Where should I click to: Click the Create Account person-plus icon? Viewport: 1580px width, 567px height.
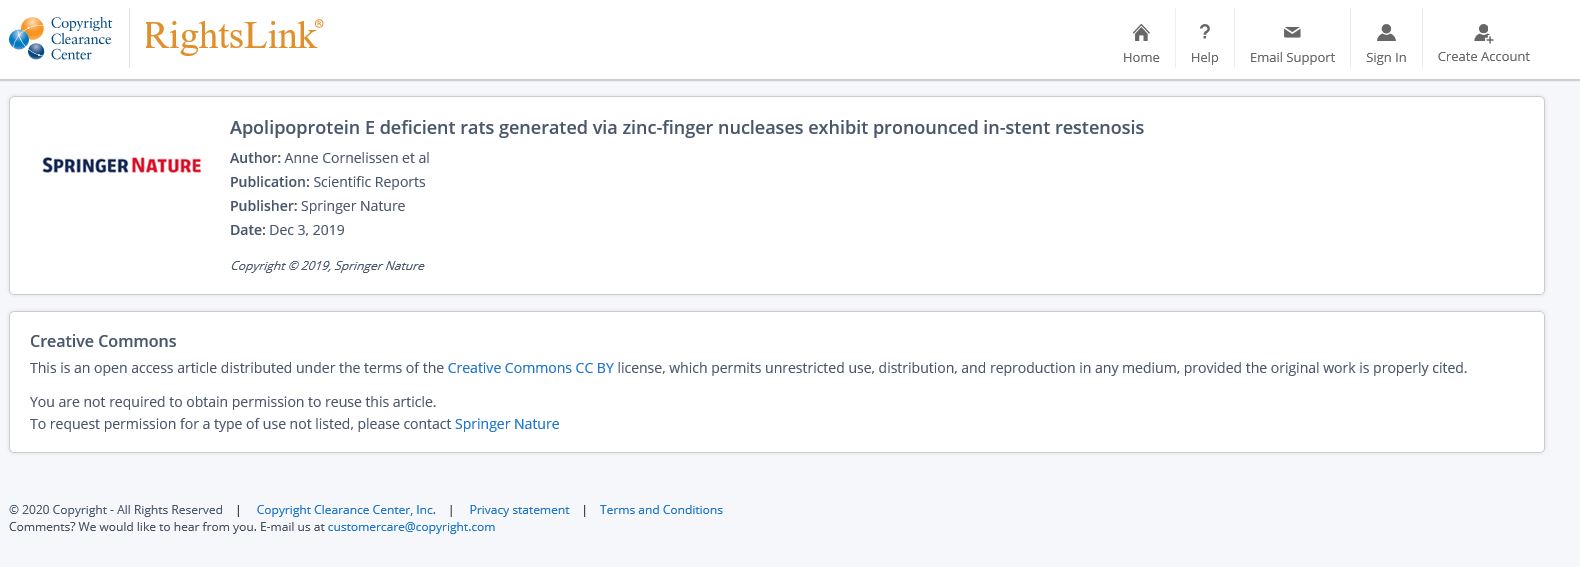click(x=1483, y=33)
